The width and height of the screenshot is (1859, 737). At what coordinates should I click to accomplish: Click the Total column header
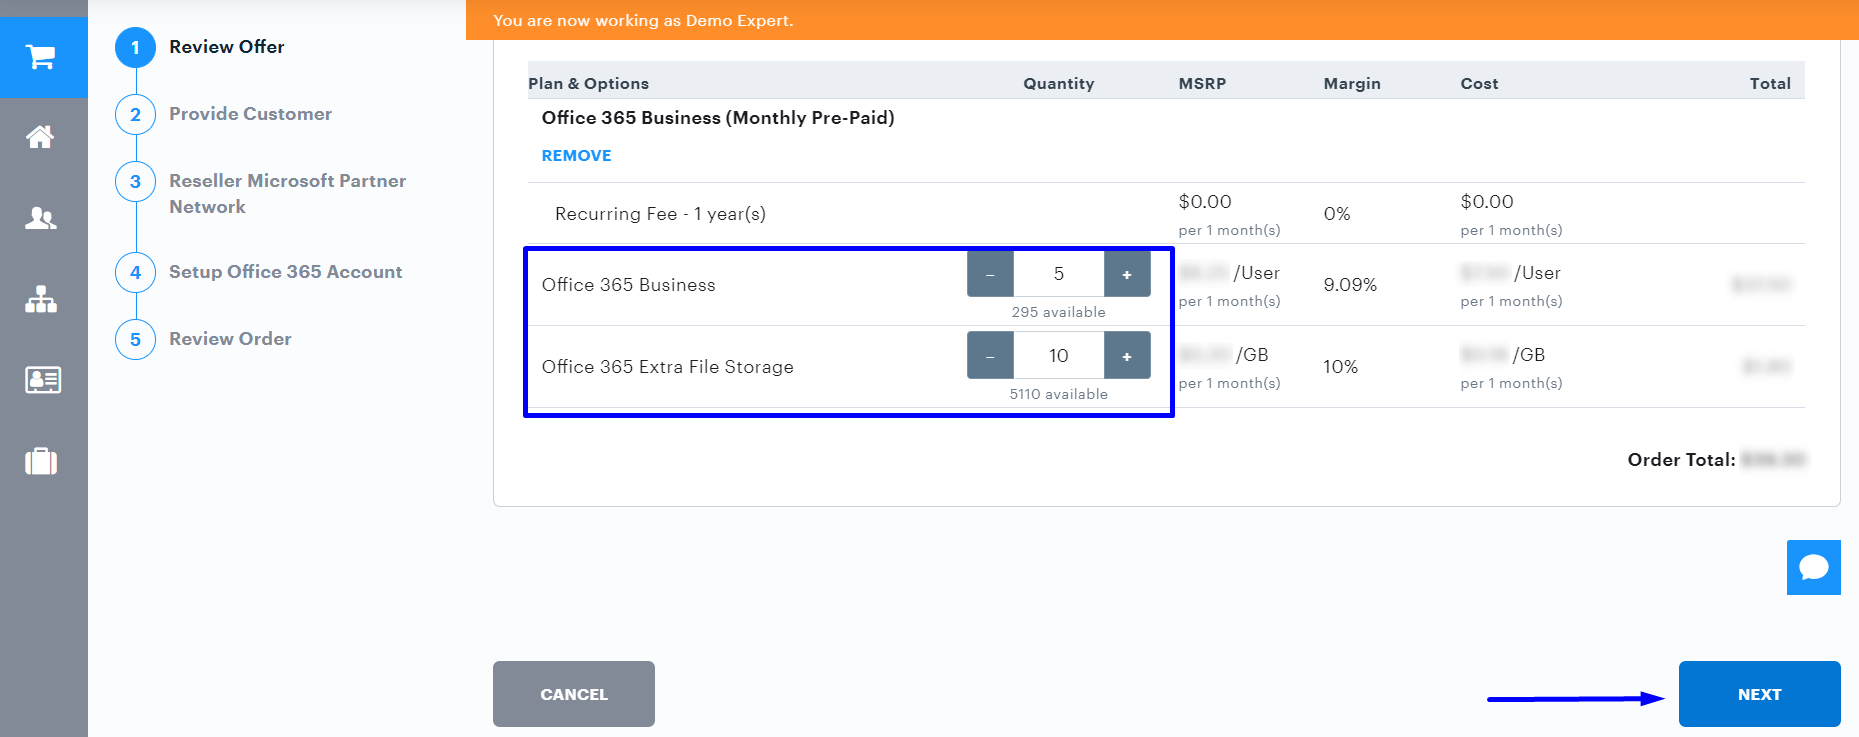(1770, 84)
